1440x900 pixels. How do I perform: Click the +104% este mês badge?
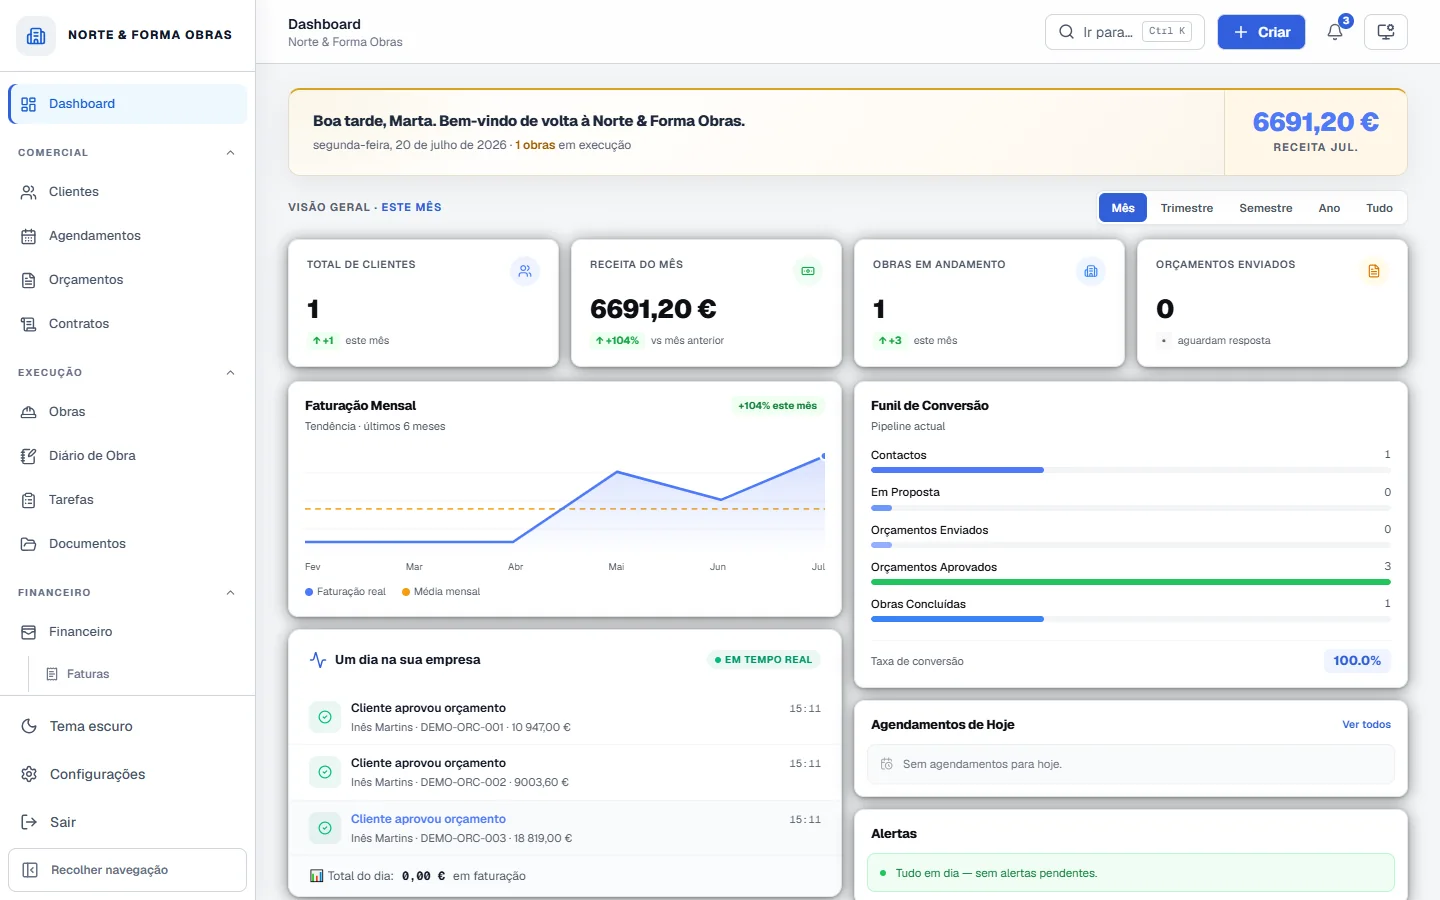777,406
